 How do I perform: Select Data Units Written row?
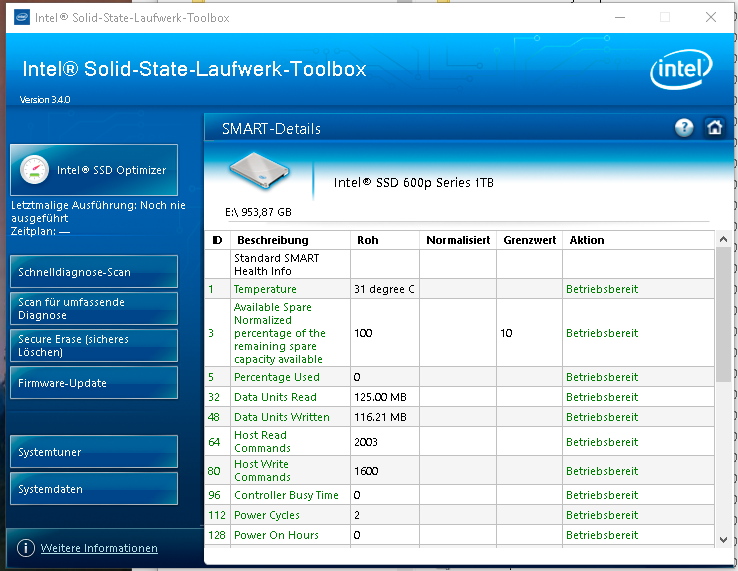pos(459,417)
